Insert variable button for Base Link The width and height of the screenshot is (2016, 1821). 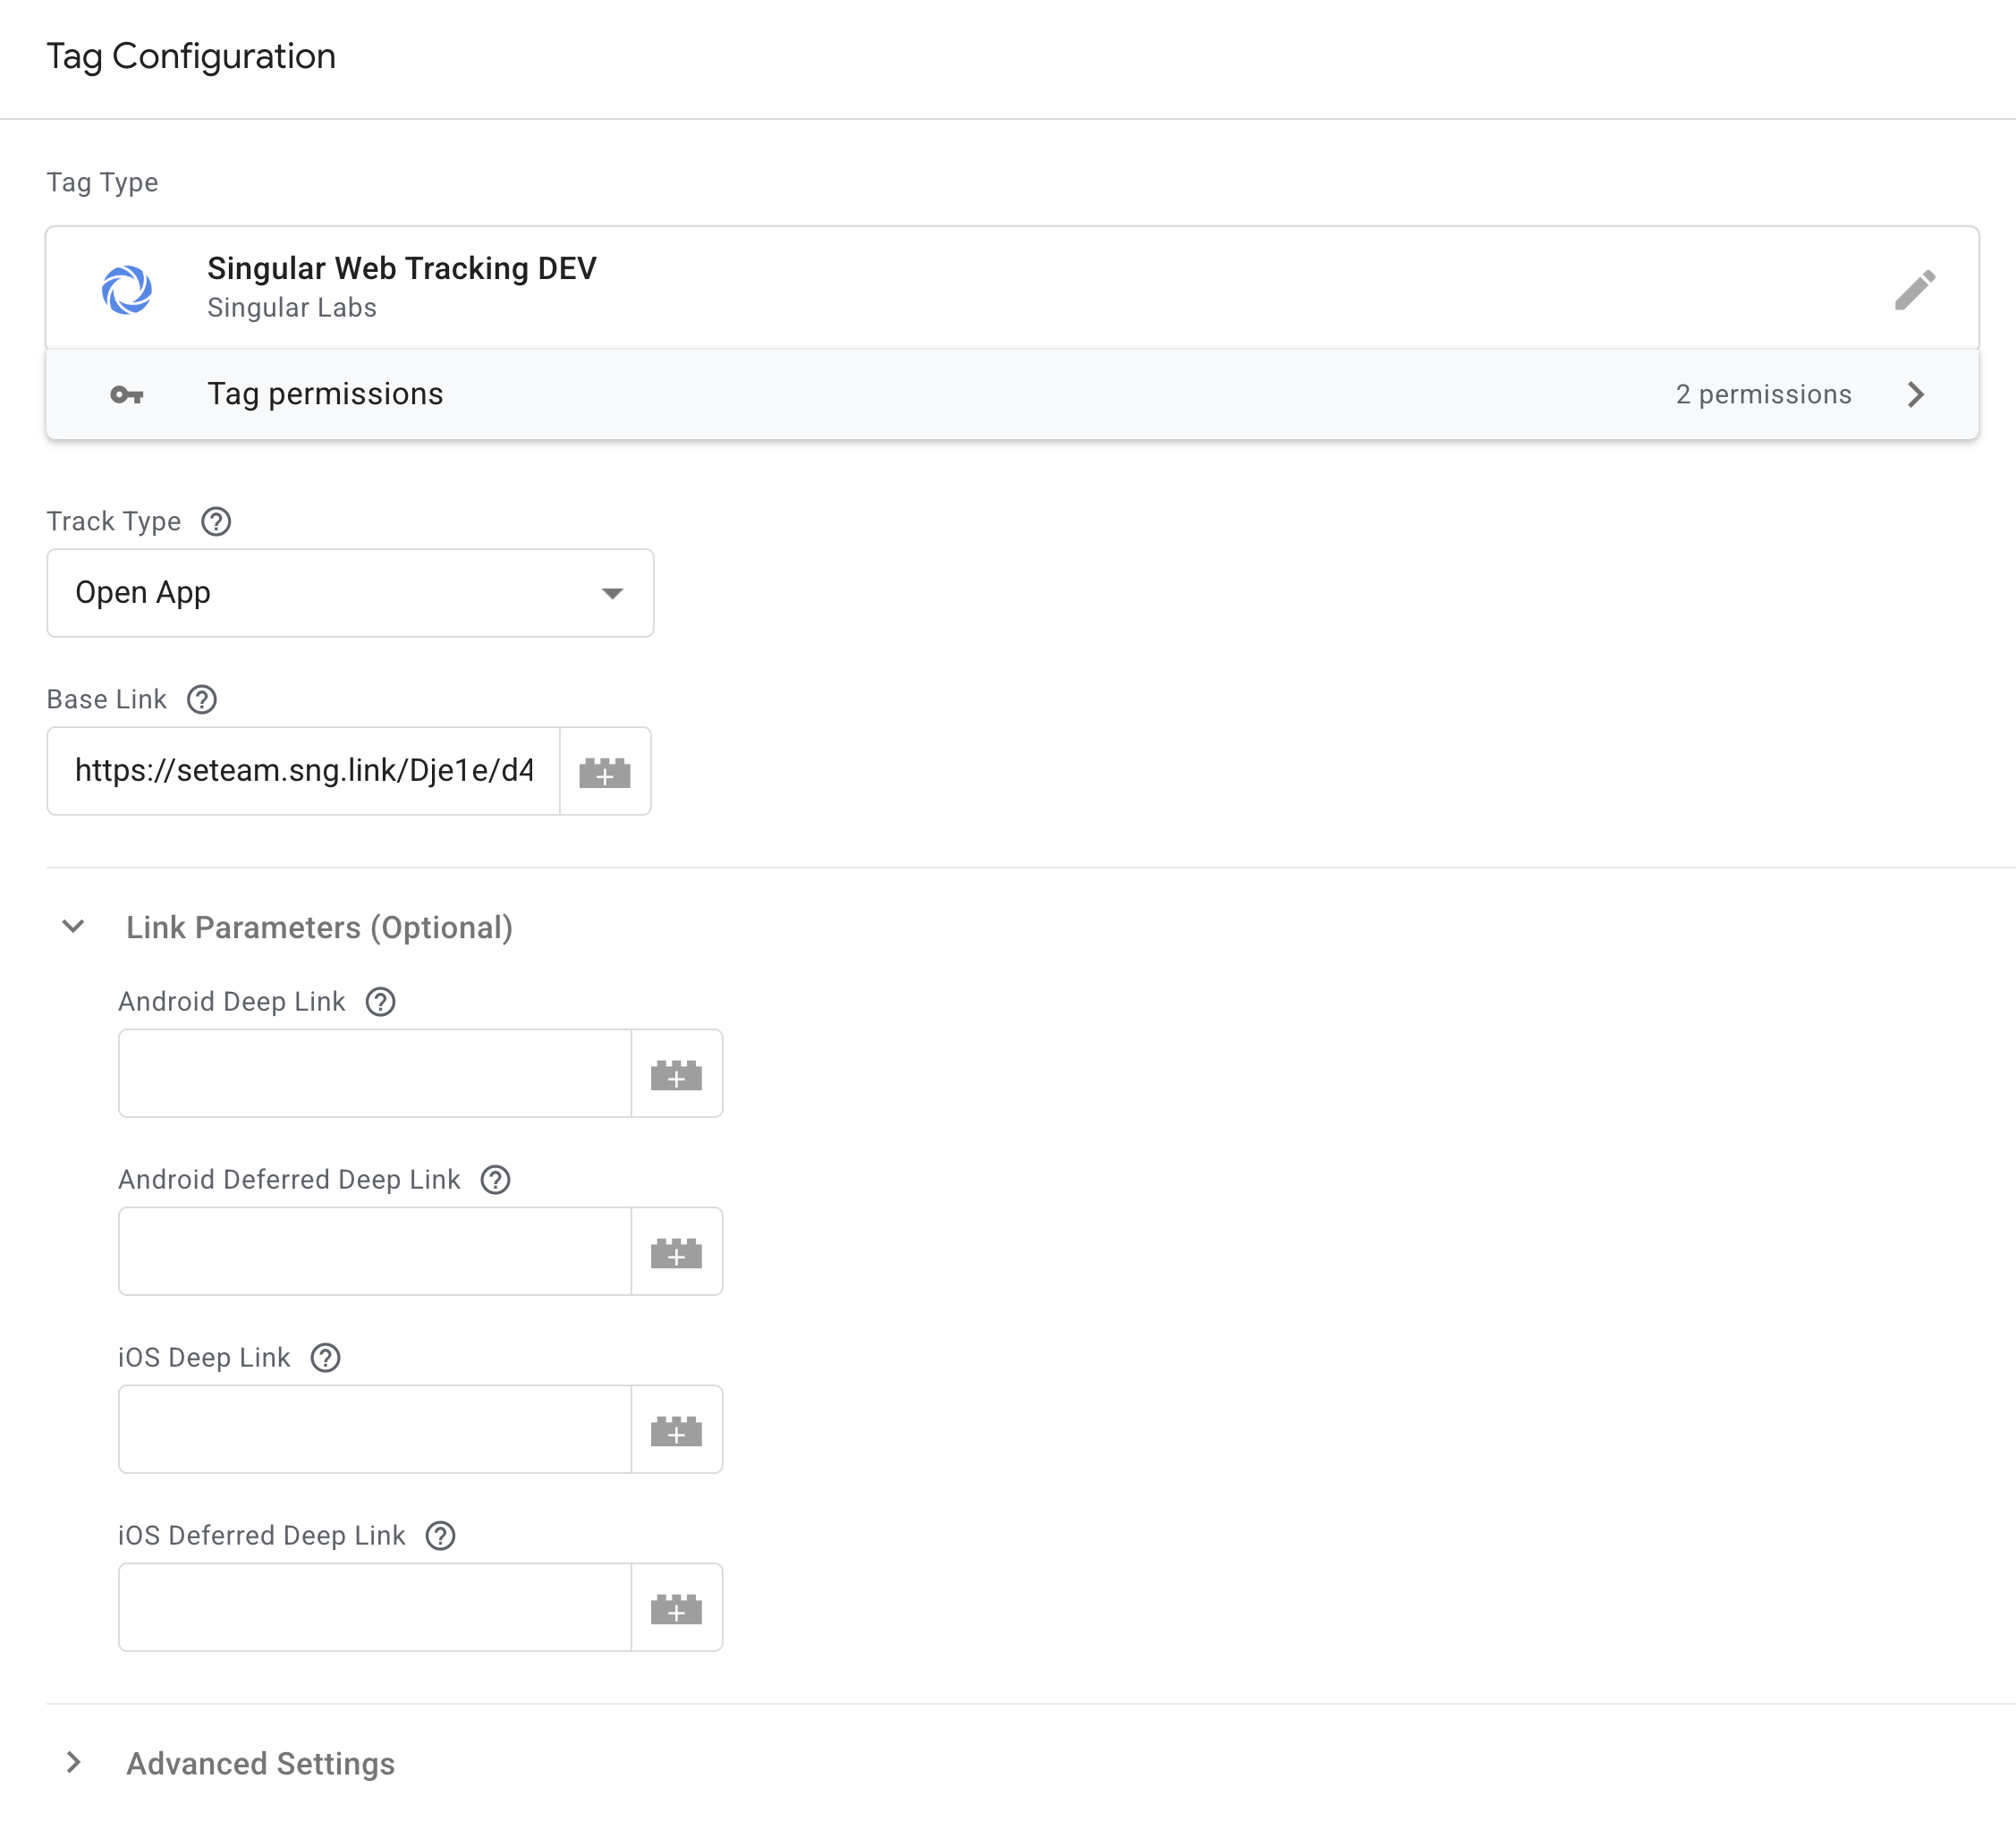click(x=605, y=771)
